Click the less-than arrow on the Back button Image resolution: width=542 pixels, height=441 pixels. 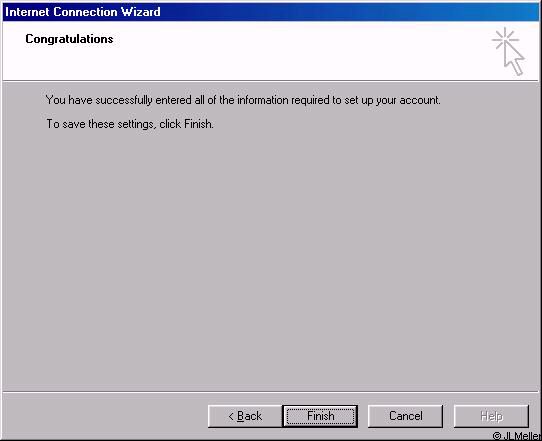click(x=231, y=416)
